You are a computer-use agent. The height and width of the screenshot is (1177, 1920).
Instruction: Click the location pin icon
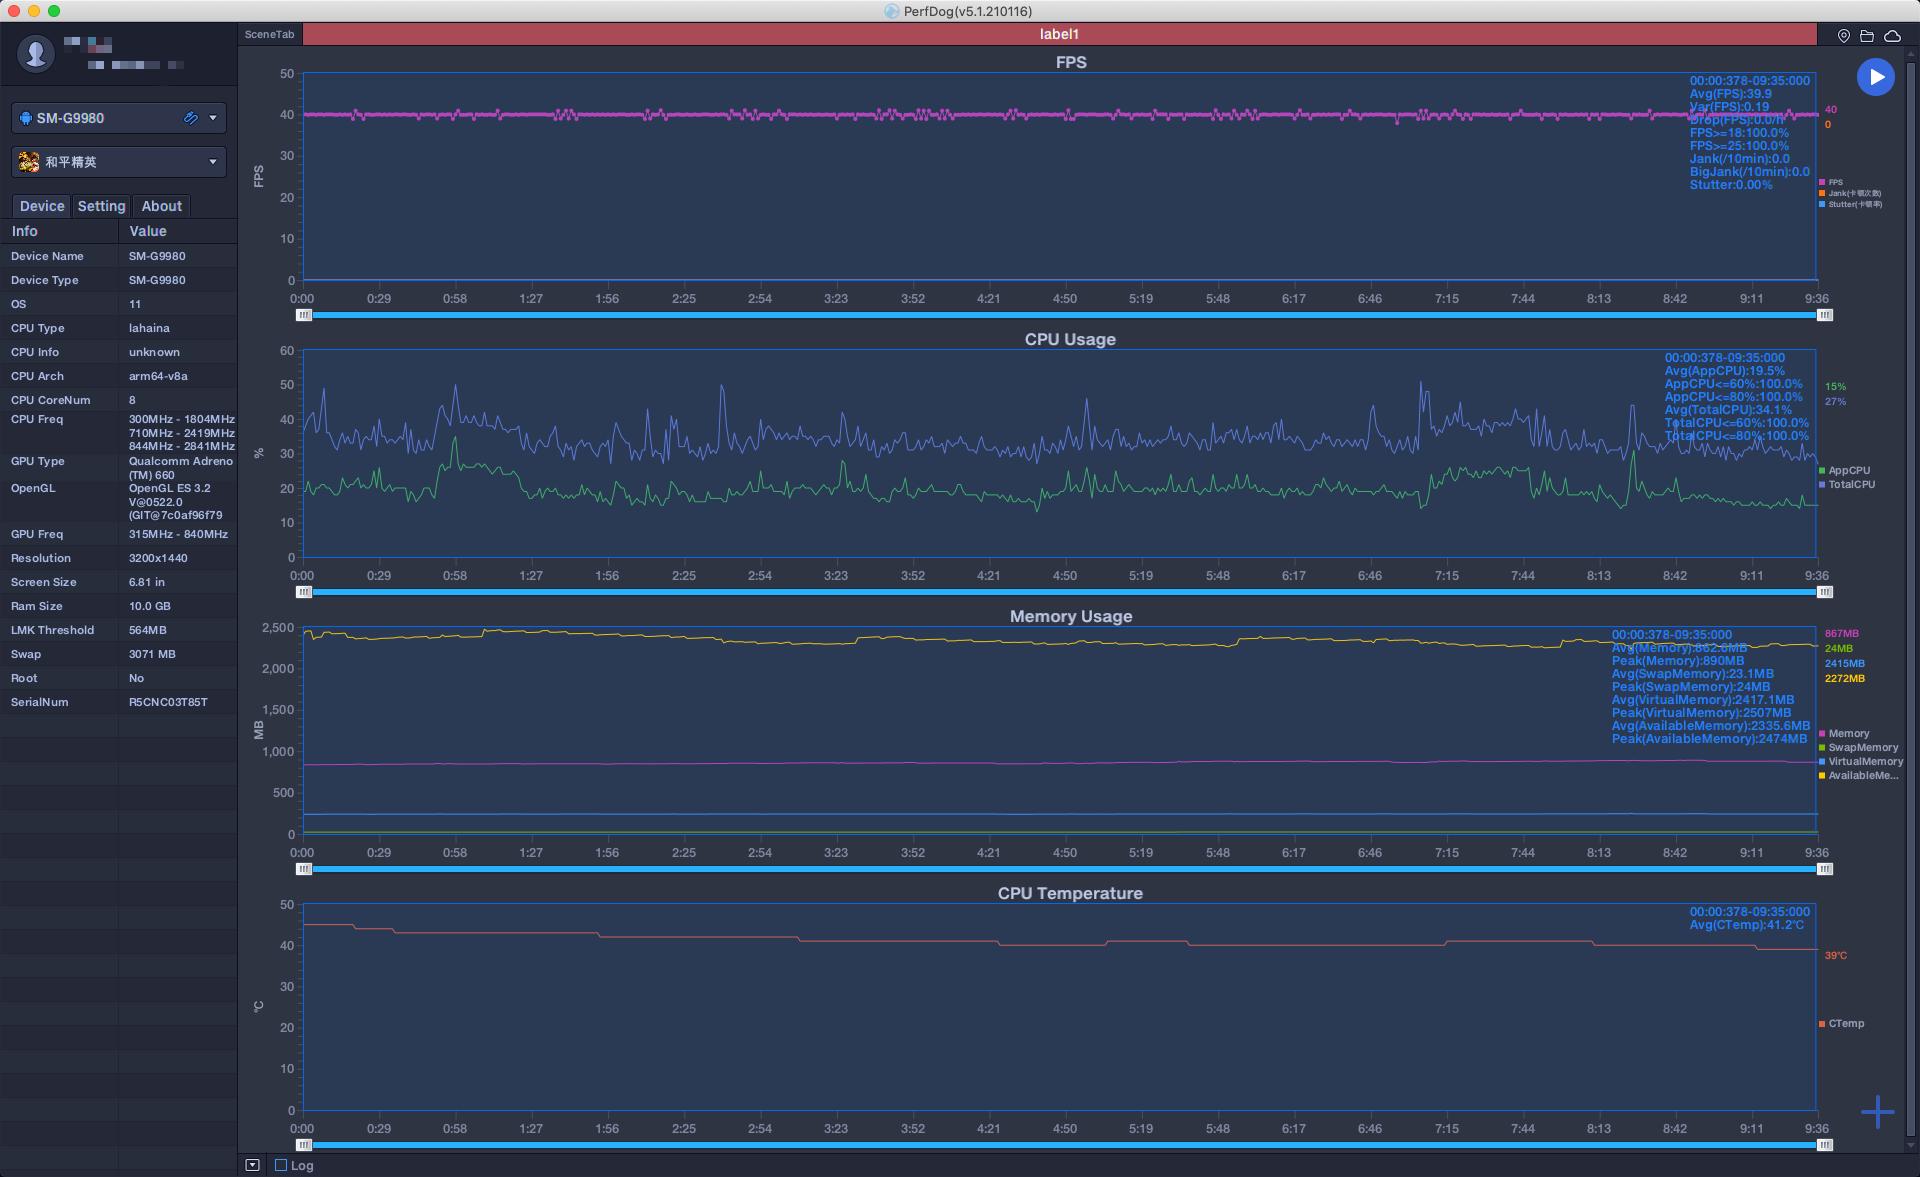[x=1843, y=36]
